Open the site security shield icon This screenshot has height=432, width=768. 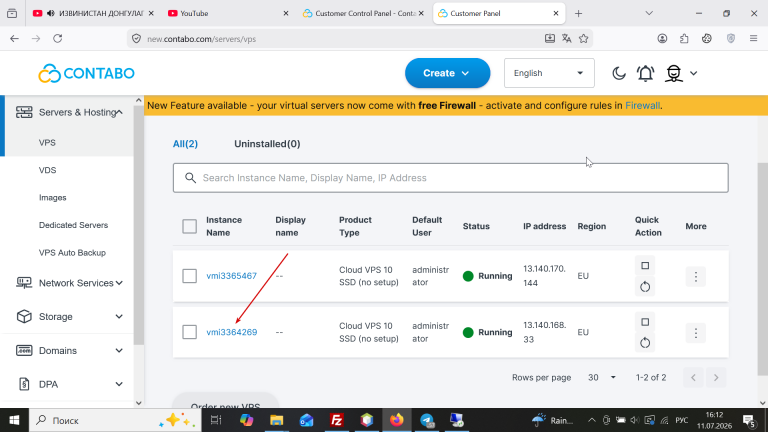(137, 39)
